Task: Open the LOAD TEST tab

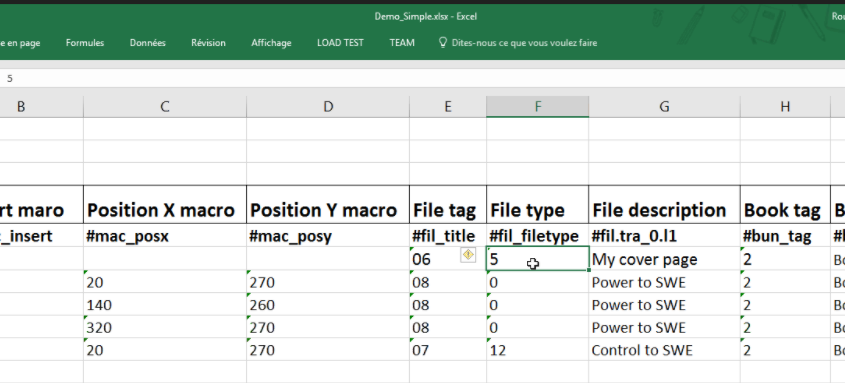Action: (340, 43)
